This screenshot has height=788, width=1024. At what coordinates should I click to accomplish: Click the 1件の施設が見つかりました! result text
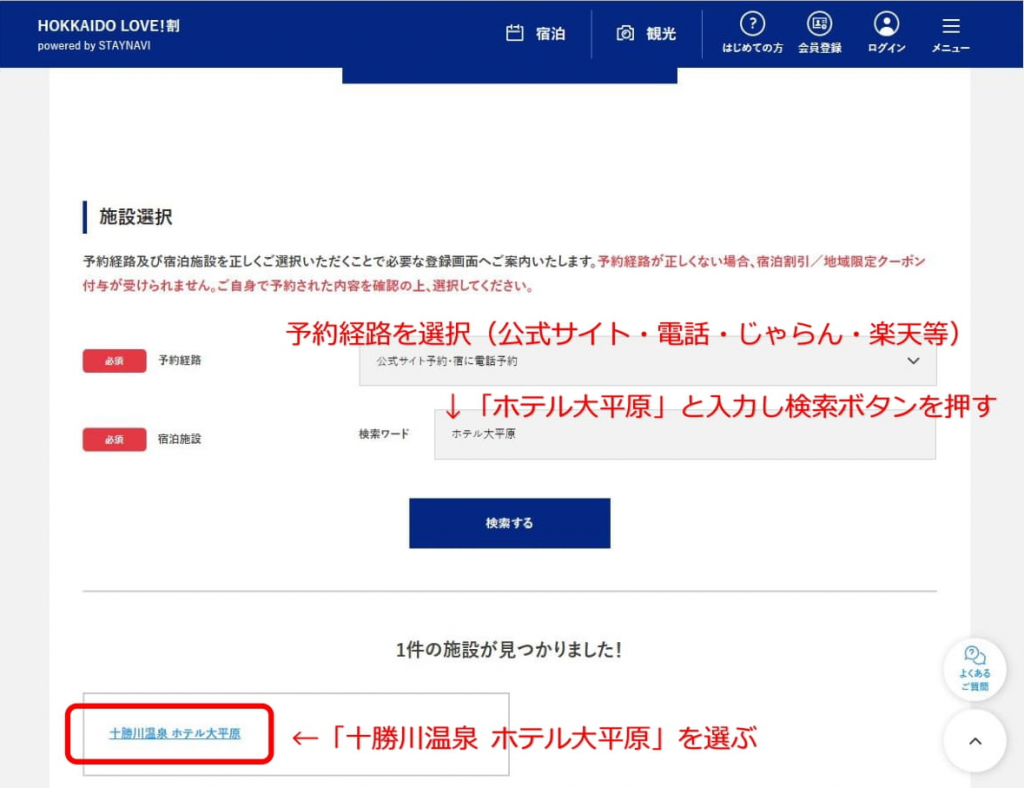pyautogui.click(x=509, y=650)
